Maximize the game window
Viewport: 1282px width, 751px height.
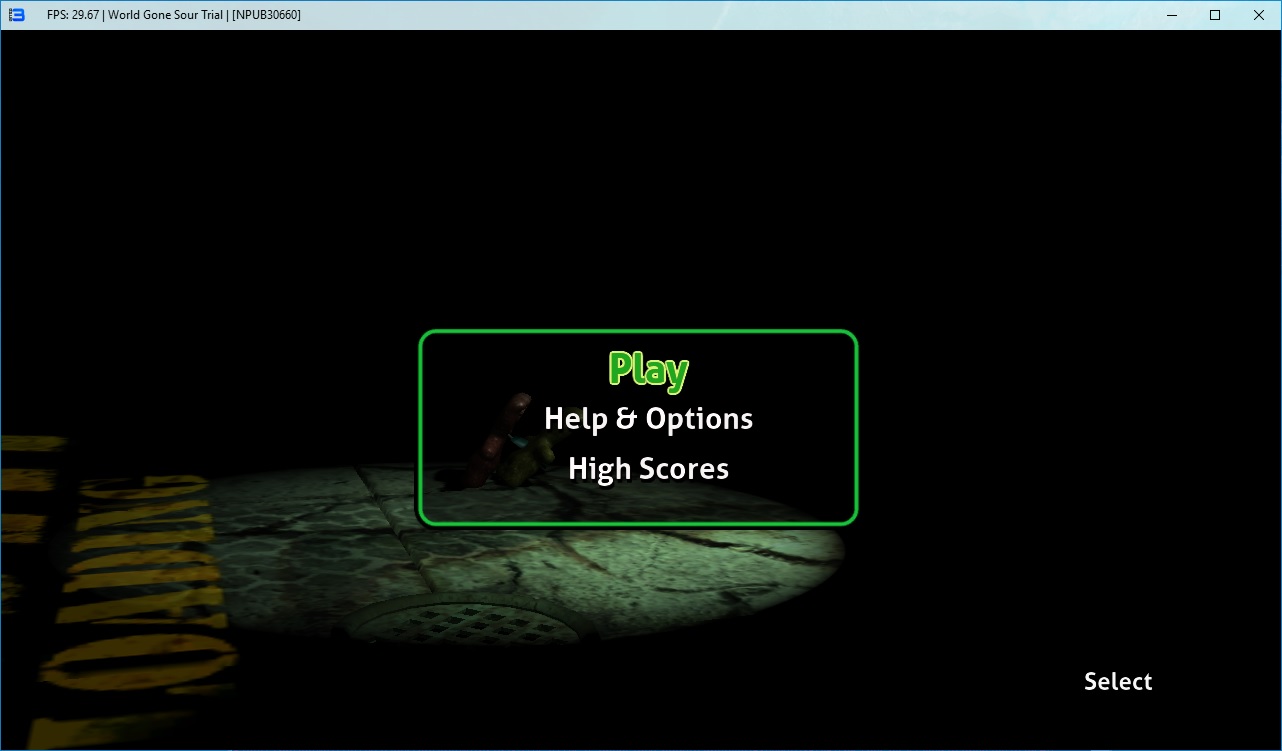click(x=1215, y=15)
